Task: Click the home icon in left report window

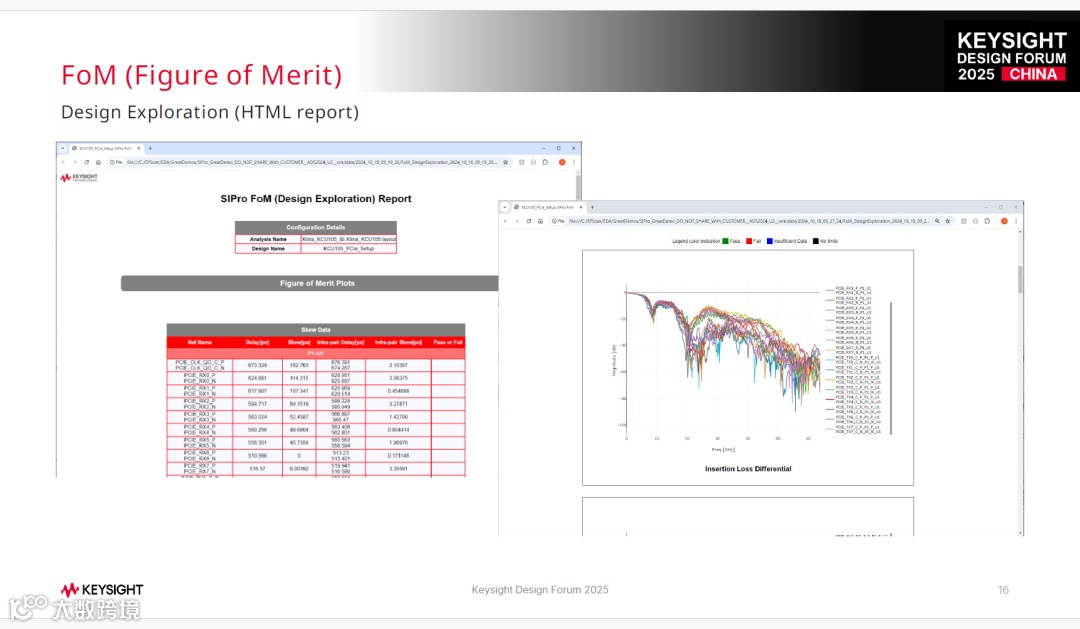Action: [x=98, y=163]
